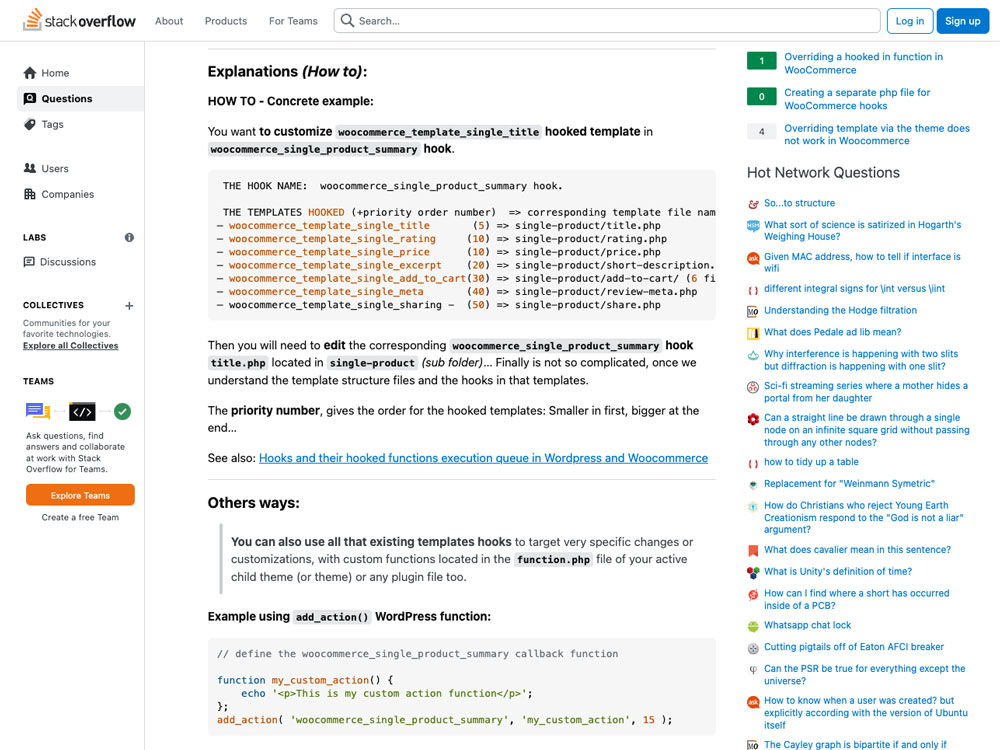Click the Home house icon
The image size is (1000, 750).
pos(30,73)
